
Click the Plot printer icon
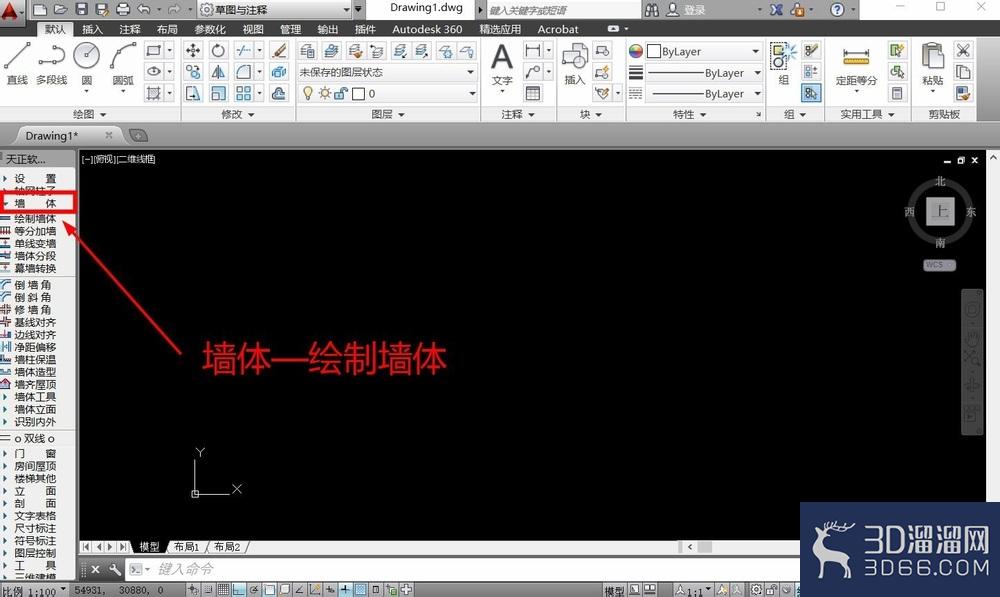[x=123, y=10]
